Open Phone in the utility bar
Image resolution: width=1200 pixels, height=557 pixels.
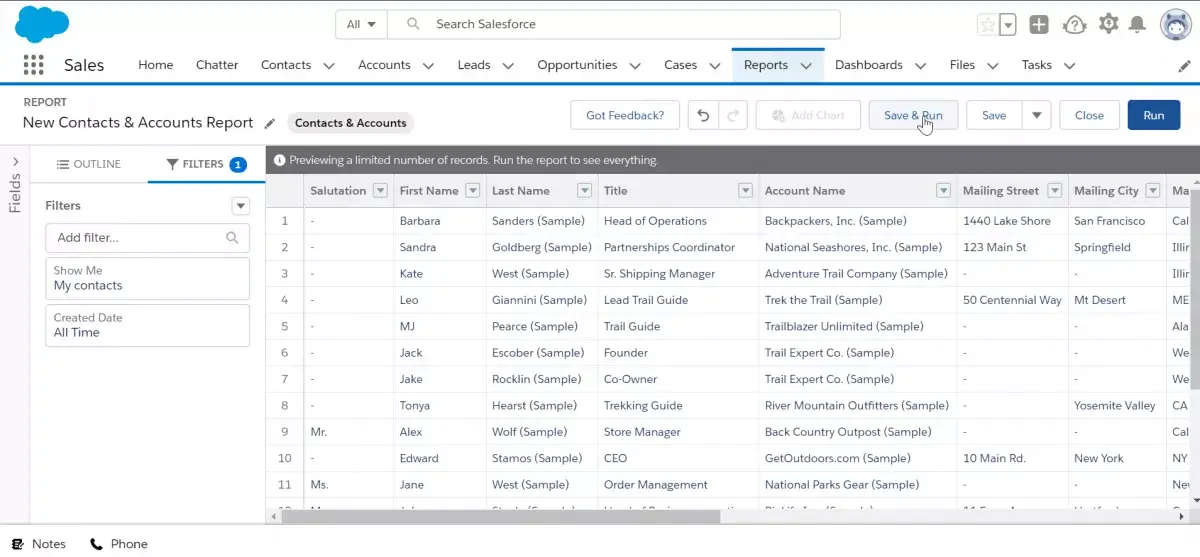(x=119, y=544)
